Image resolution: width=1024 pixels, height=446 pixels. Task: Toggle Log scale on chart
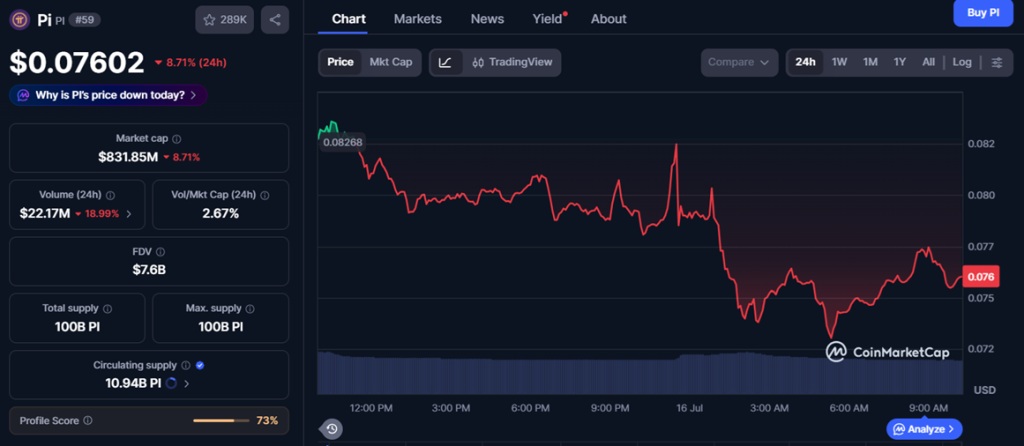pyautogui.click(x=962, y=63)
